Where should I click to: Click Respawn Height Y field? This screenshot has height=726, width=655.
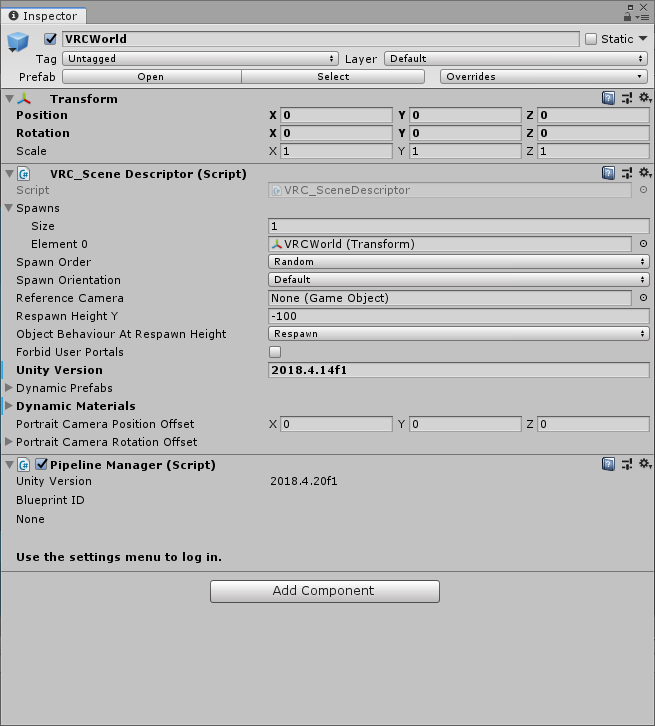[459, 316]
